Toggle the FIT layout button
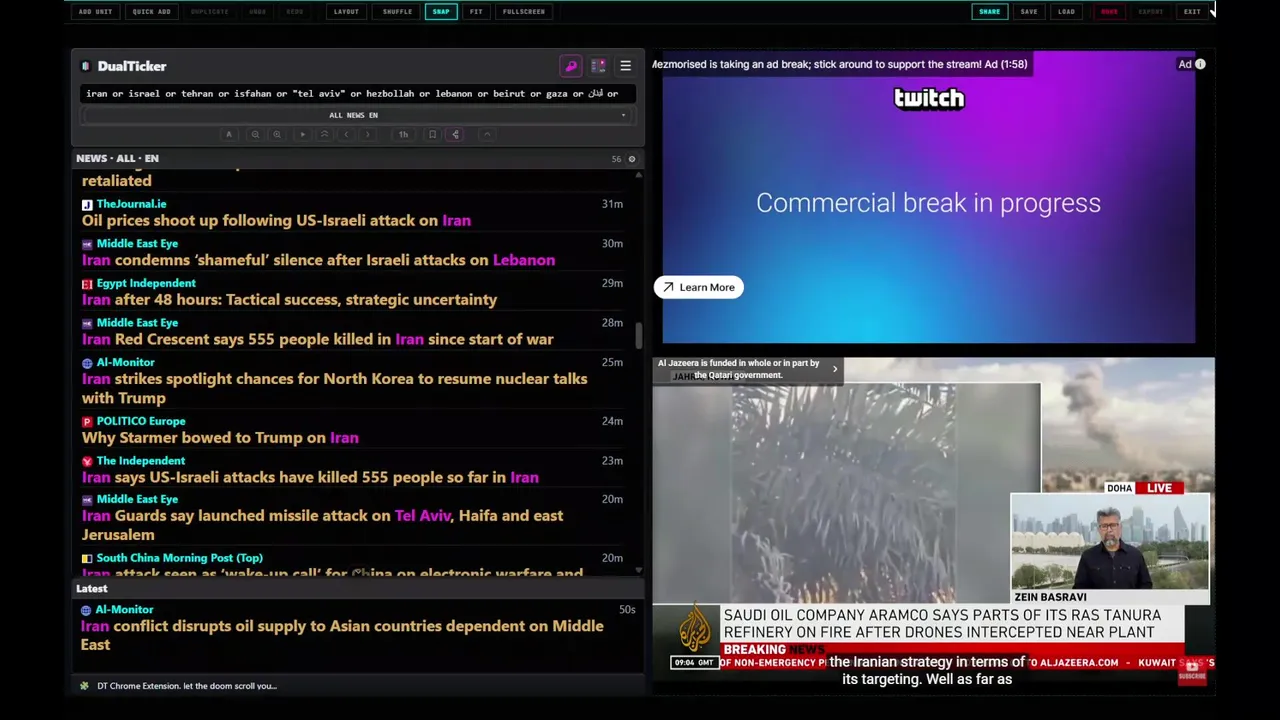Viewport: 1280px width, 720px height. coord(476,11)
